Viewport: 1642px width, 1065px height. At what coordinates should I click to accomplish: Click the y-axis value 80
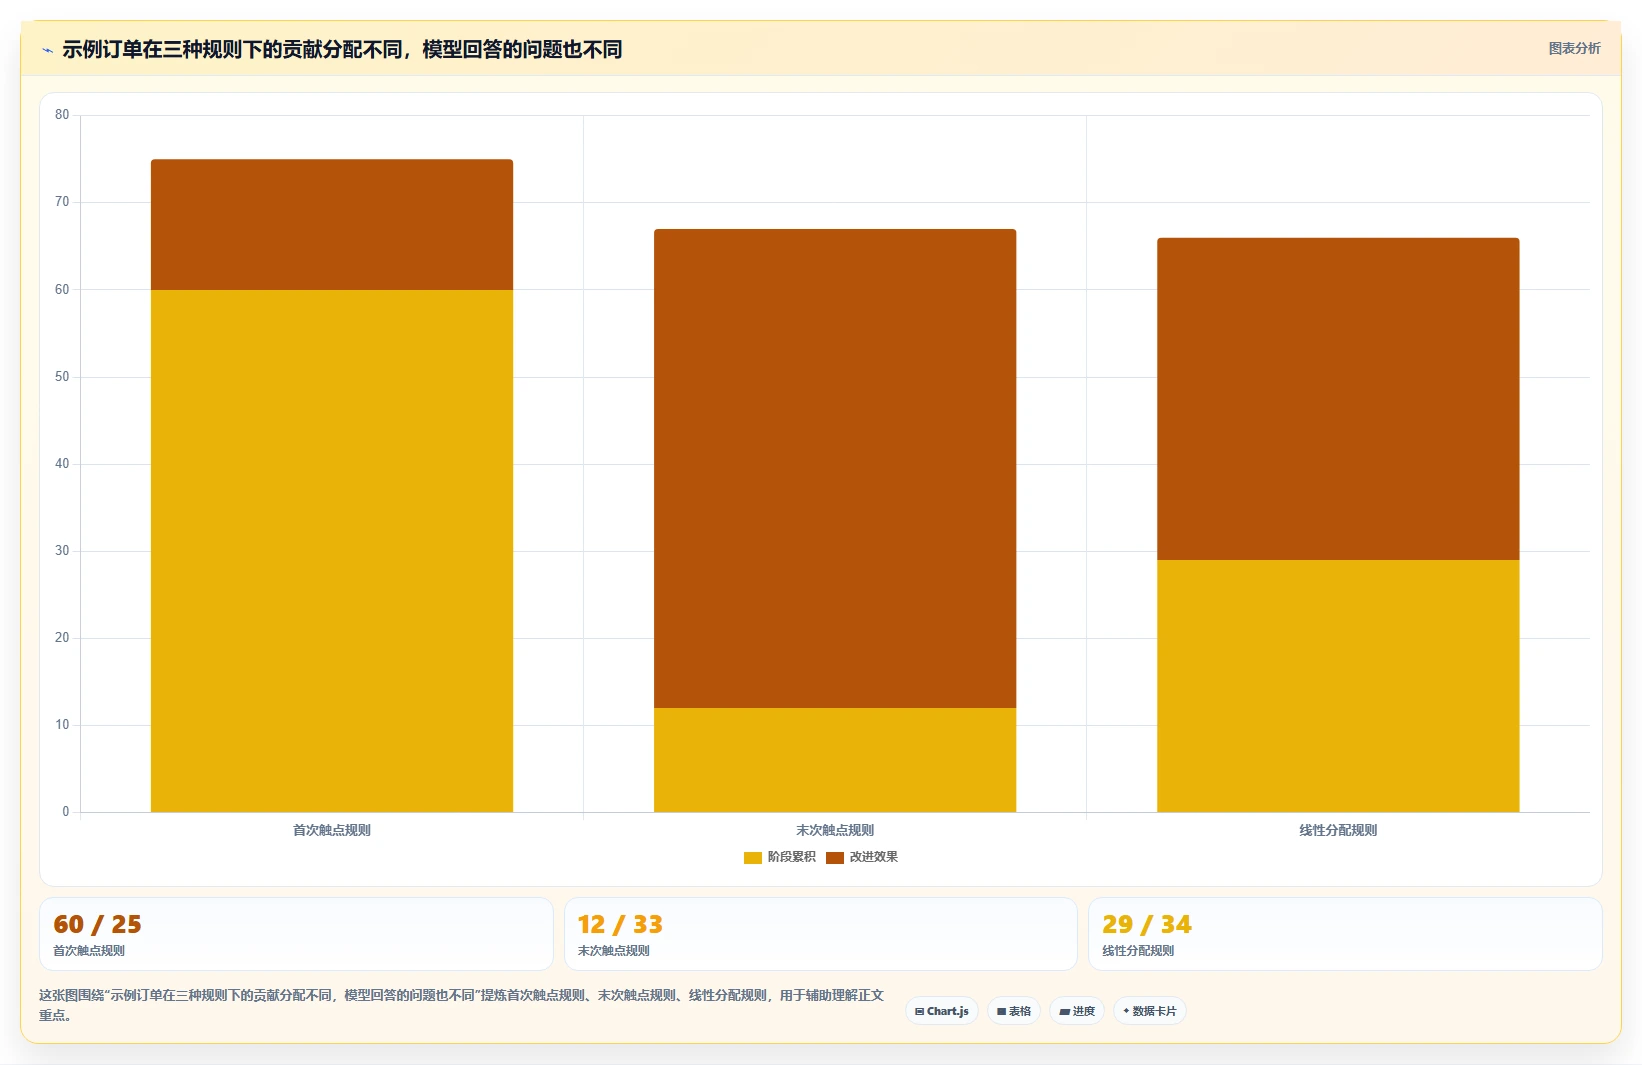point(62,115)
